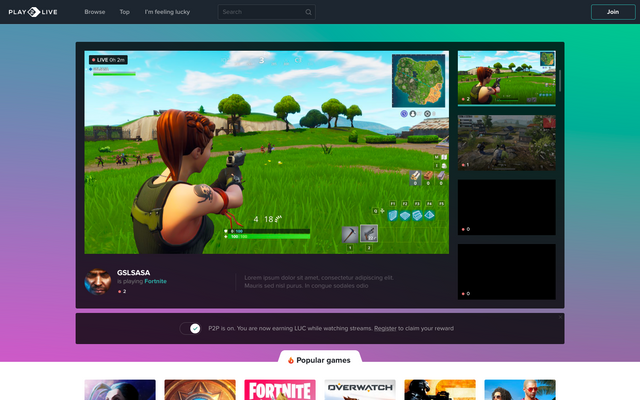640x400 pixels.
Task: Click the Lorem ipsum stream description
Action: coord(319,282)
